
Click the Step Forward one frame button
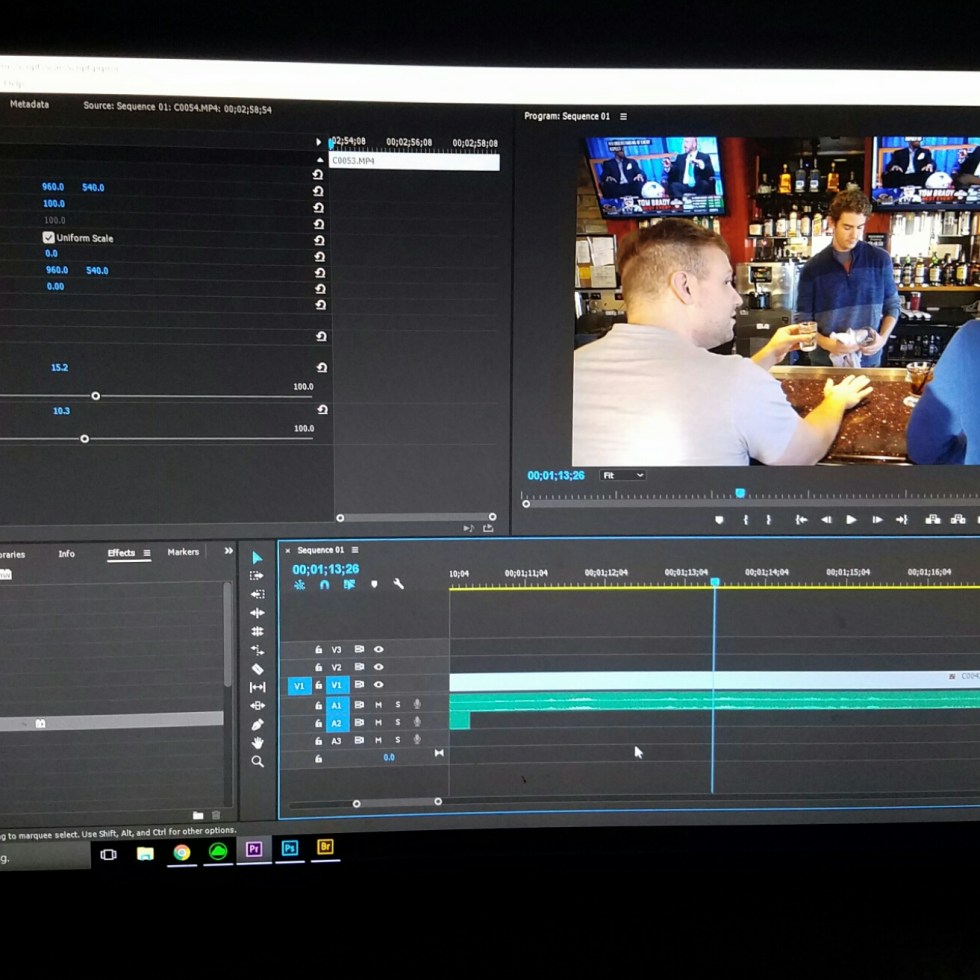[x=877, y=519]
